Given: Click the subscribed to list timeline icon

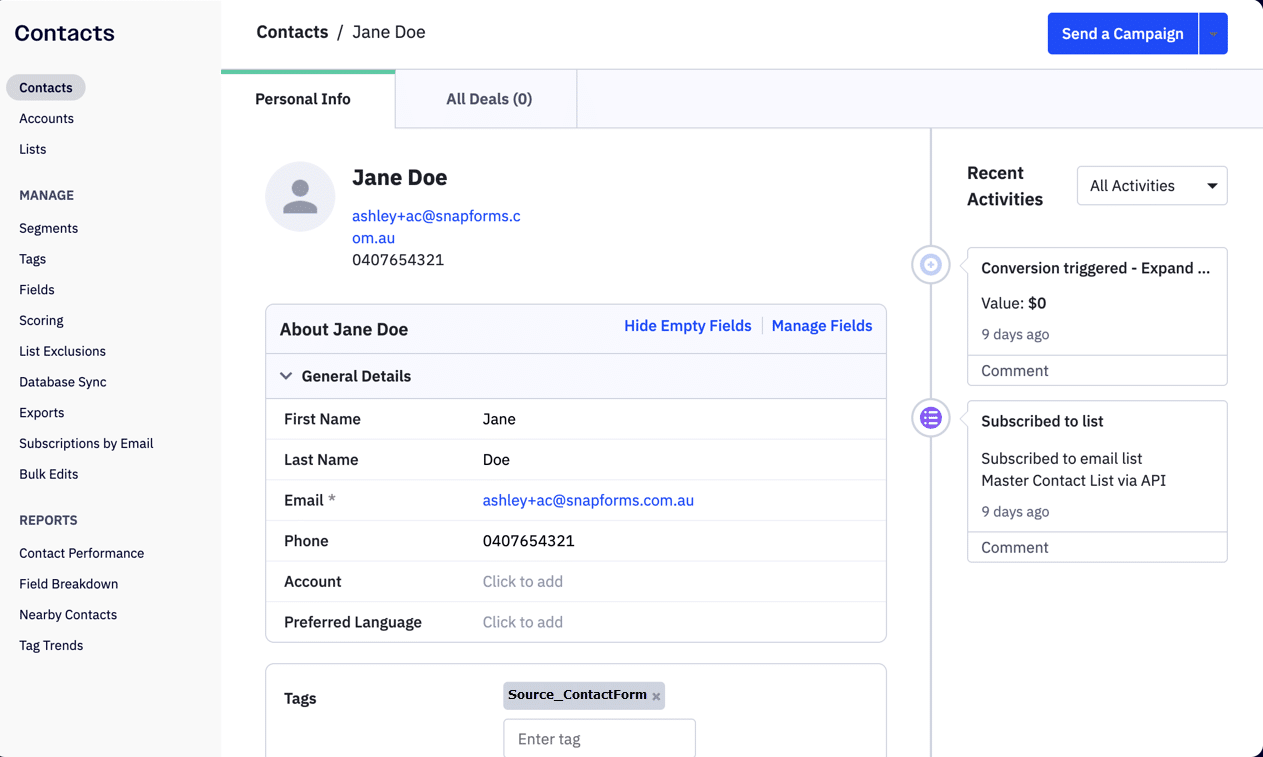Looking at the screenshot, I should point(931,418).
